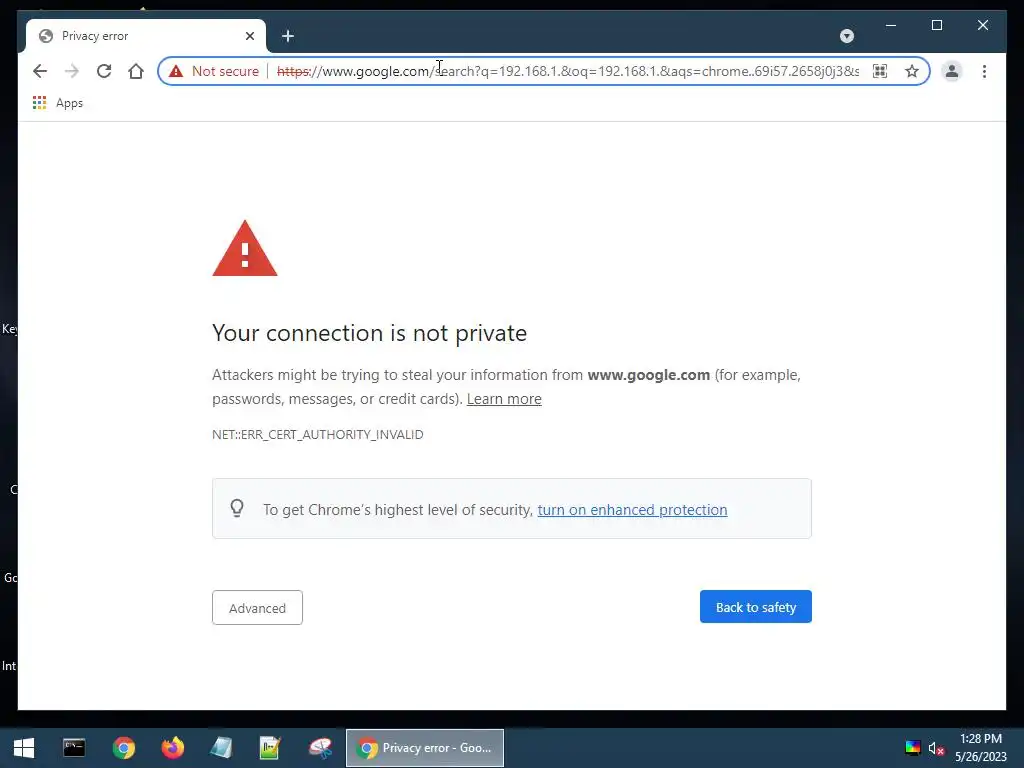Click the Apps bookmark label
This screenshot has height=768, width=1024.
tap(69, 103)
